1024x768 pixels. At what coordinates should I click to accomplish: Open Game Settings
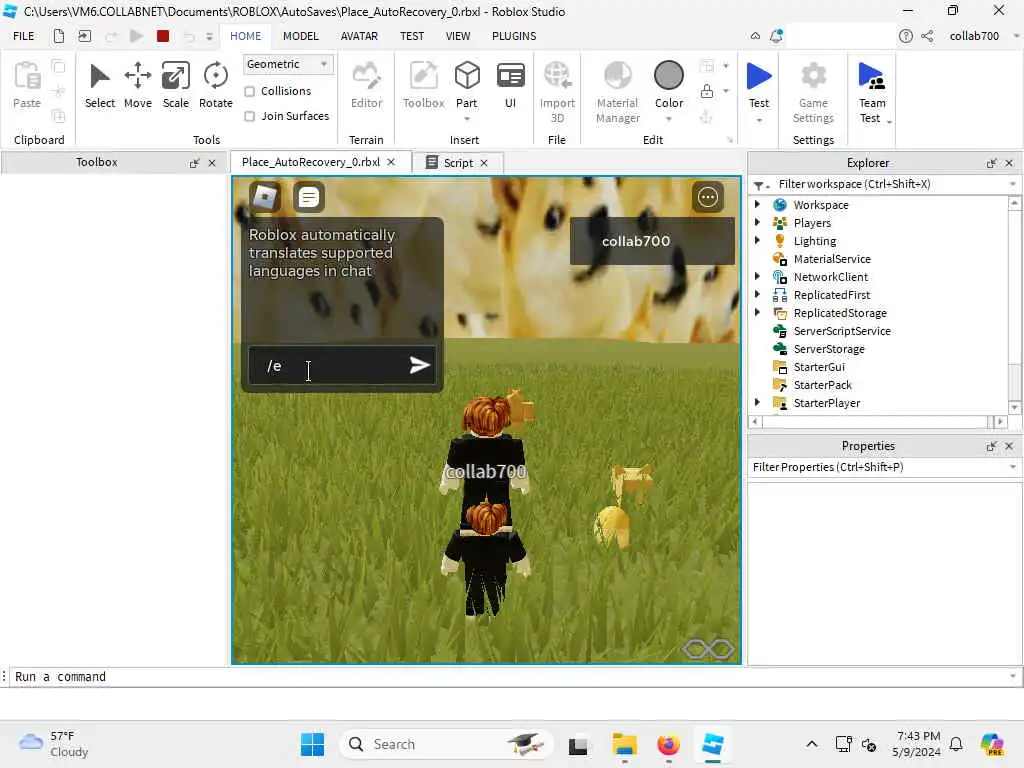point(813,92)
